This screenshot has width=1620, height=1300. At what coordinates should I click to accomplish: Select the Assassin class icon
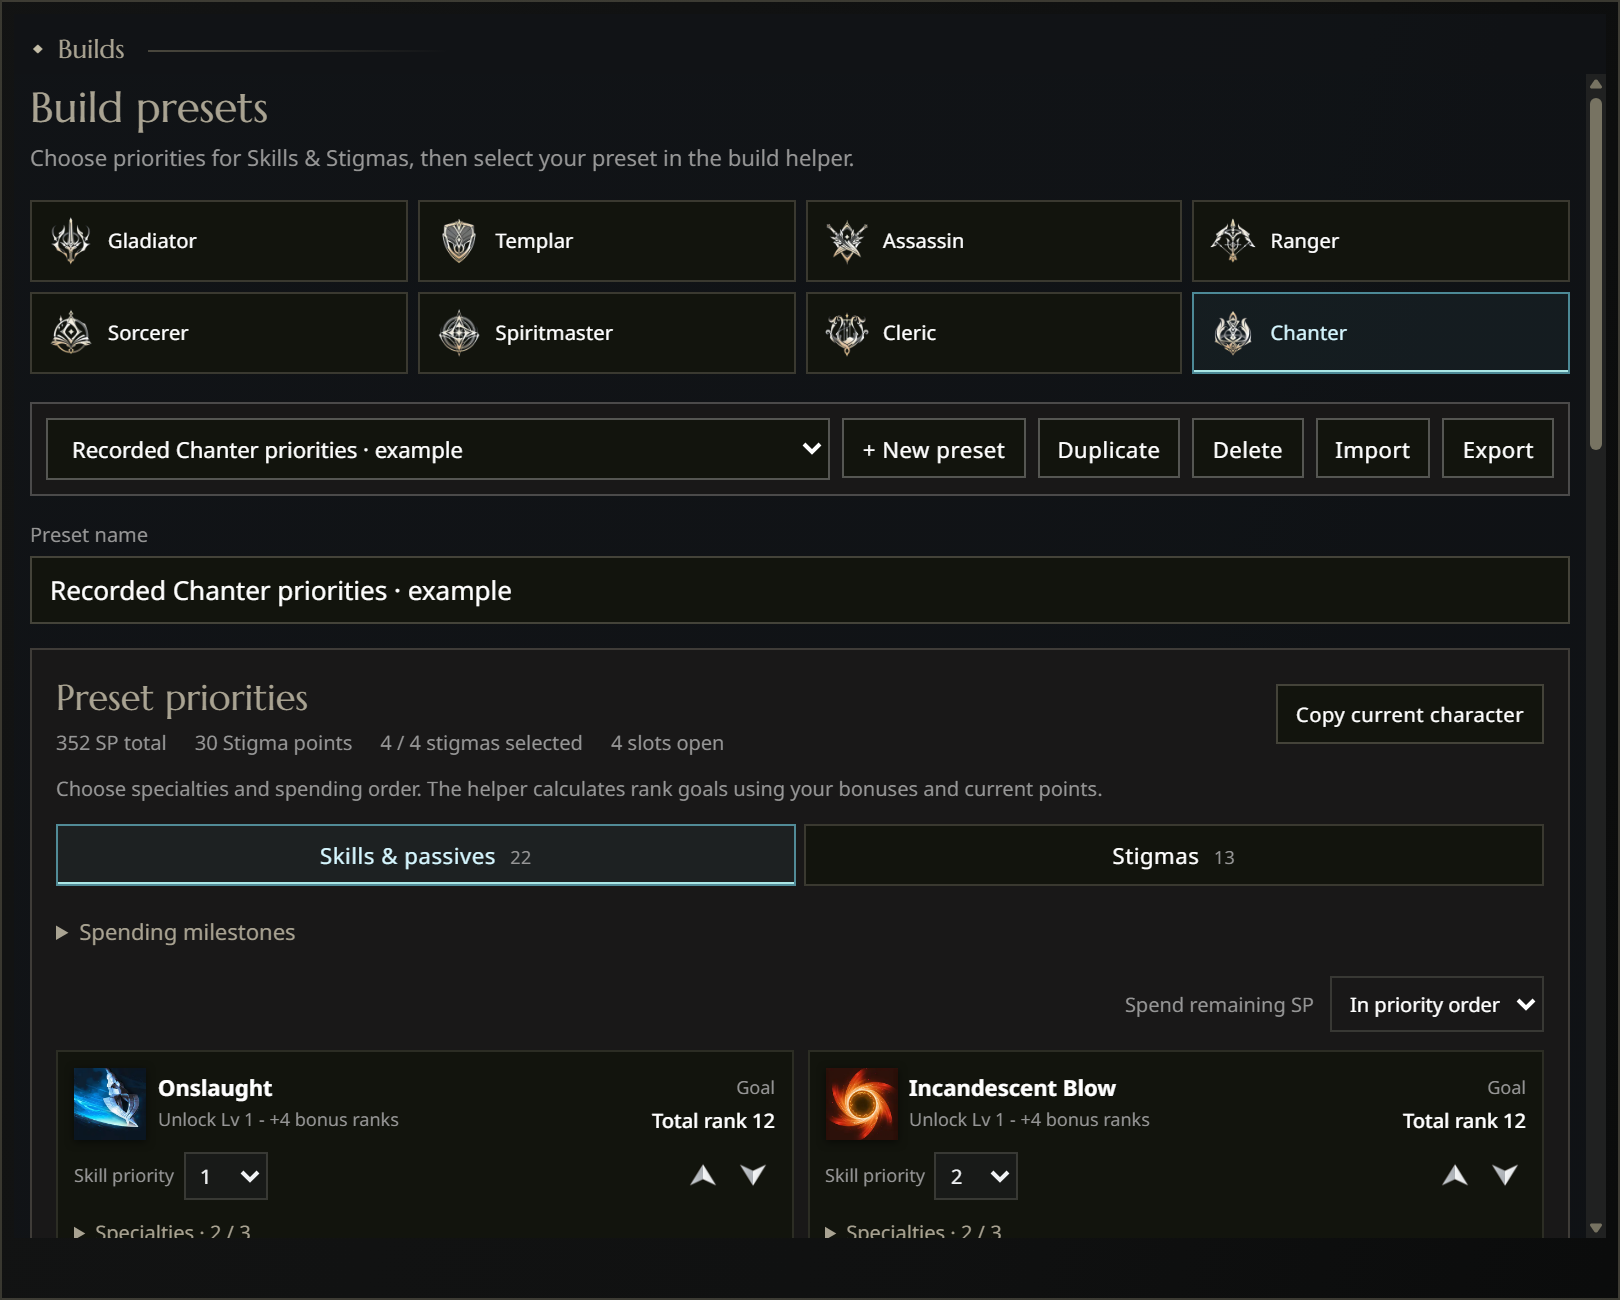tap(847, 241)
